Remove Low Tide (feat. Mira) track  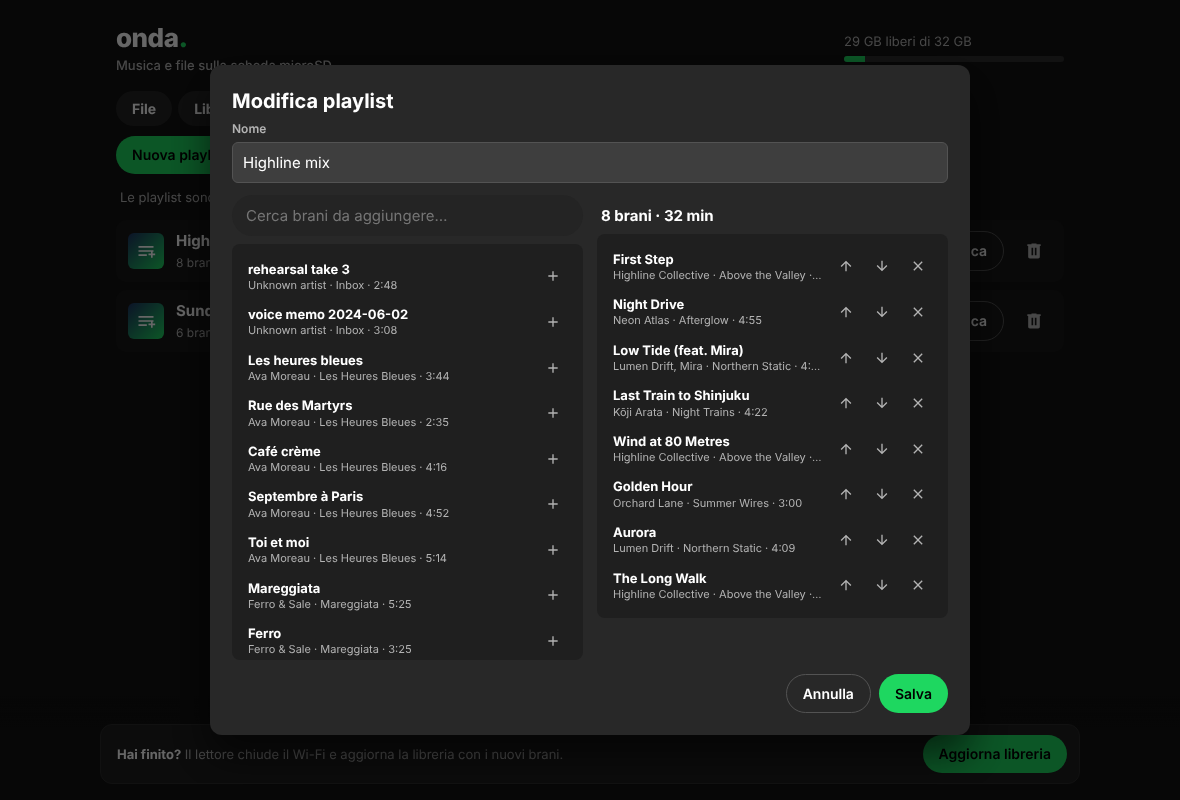[917, 358]
